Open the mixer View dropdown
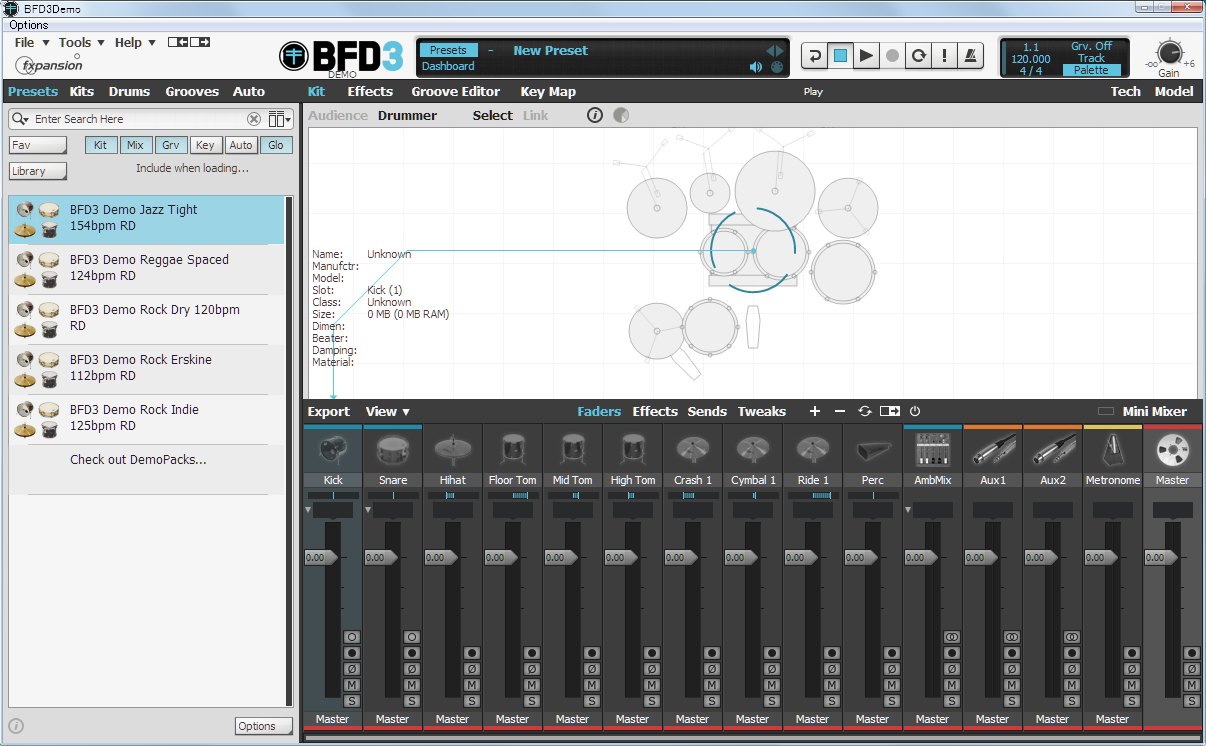 click(x=388, y=411)
